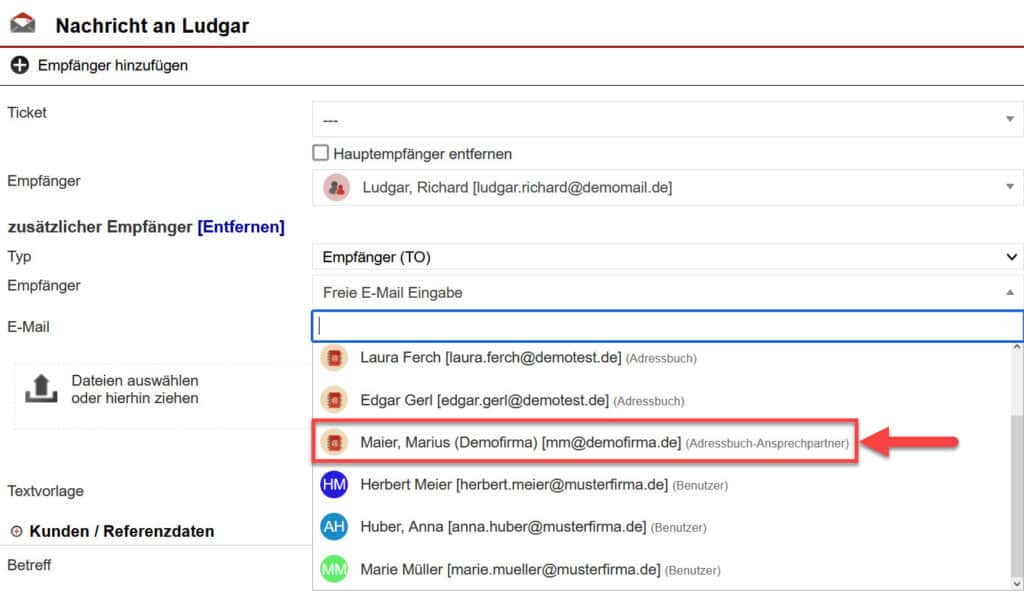Open the Typ dropdown showing Empfänger (TO)
Viewport: 1024px width, 592px height.
click(x=665, y=257)
